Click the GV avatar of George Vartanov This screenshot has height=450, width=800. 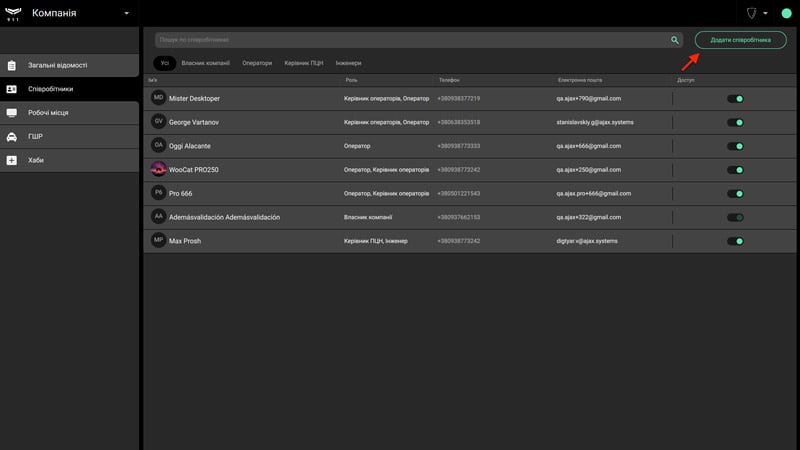click(159, 121)
